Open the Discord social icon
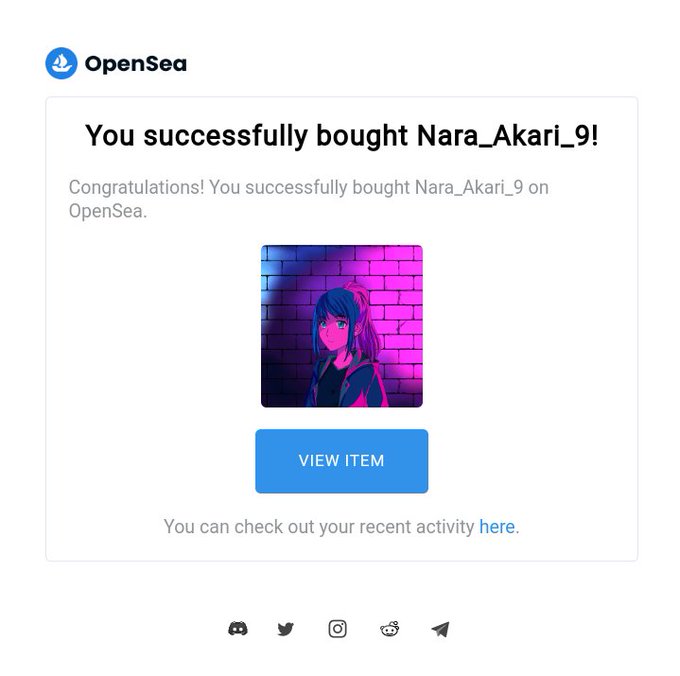The image size is (680, 676). [238, 628]
